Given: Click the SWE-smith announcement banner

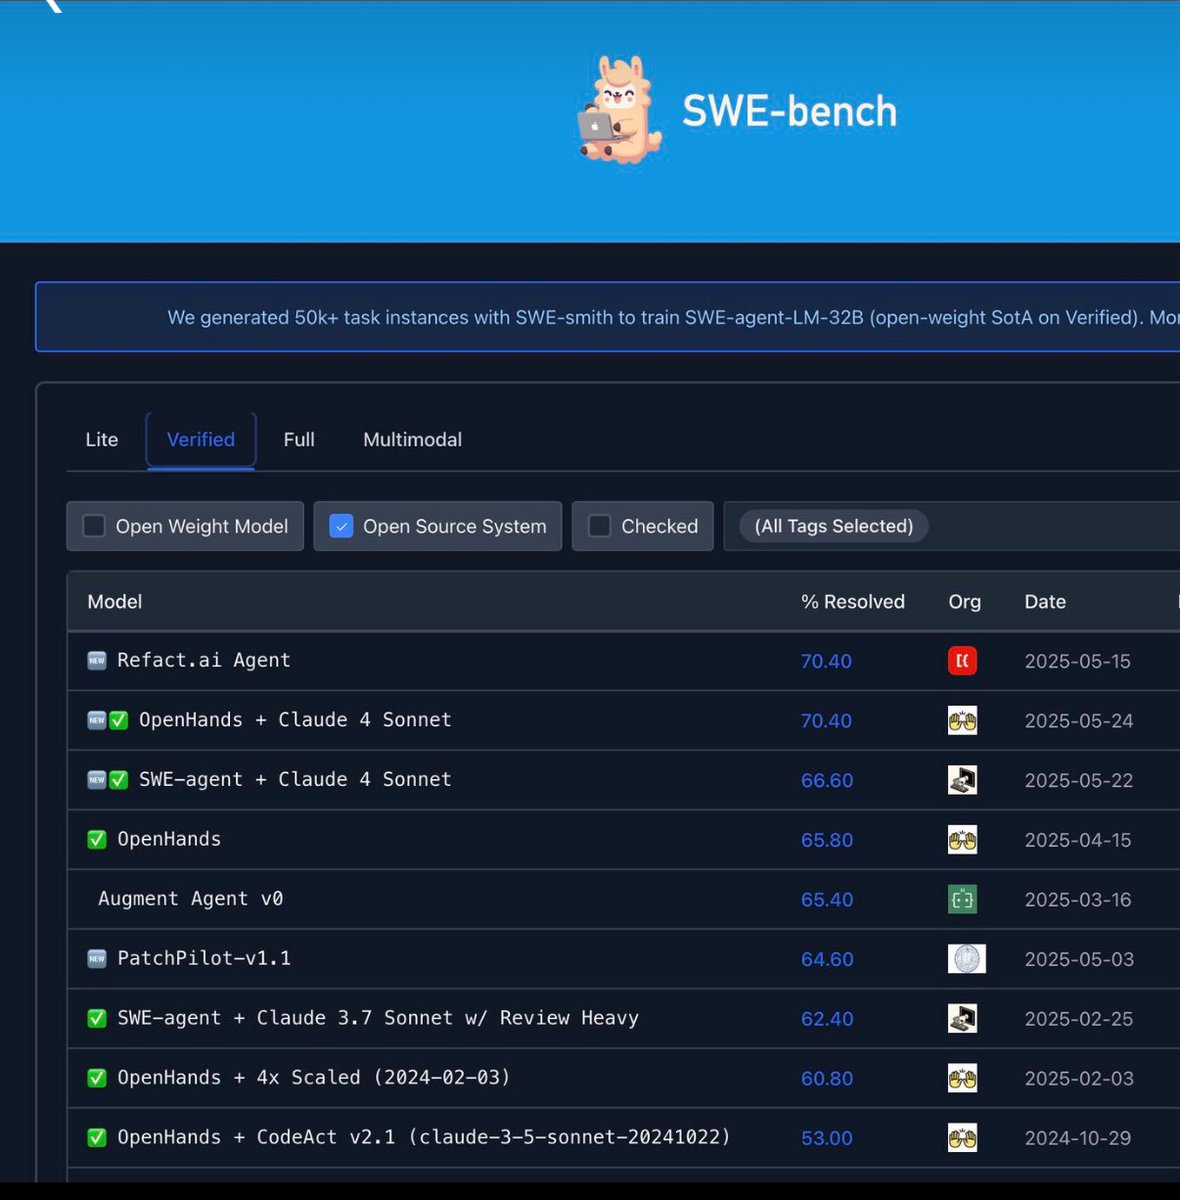Looking at the screenshot, I should pos(608,317).
